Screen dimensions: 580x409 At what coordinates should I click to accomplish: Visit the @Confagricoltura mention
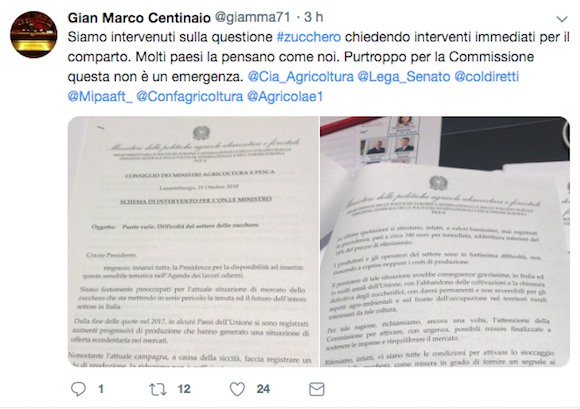pos(189,97)
